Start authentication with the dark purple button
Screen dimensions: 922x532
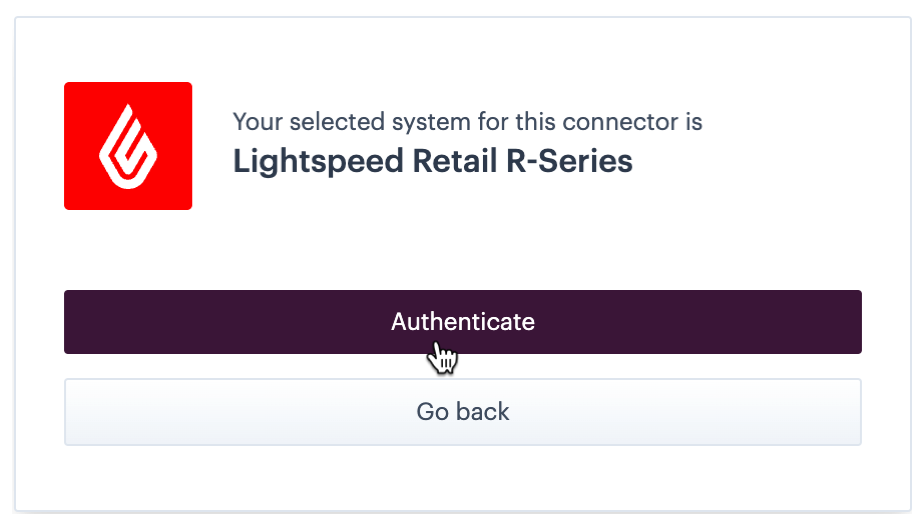(x=462, y=322)
